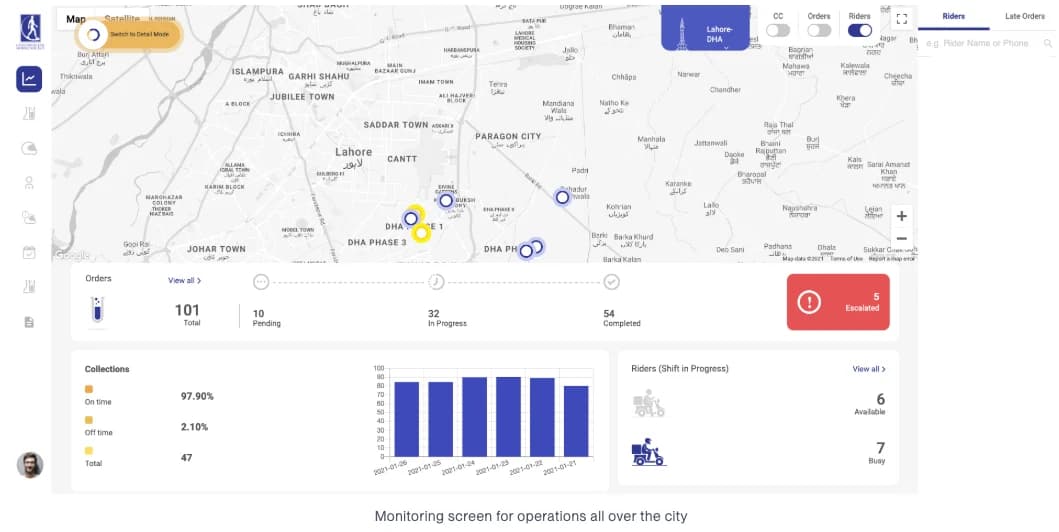The width and height of the screenshot is (1059, 532).
Task: Select the Satellite view tab
Action: click(122, 19)
